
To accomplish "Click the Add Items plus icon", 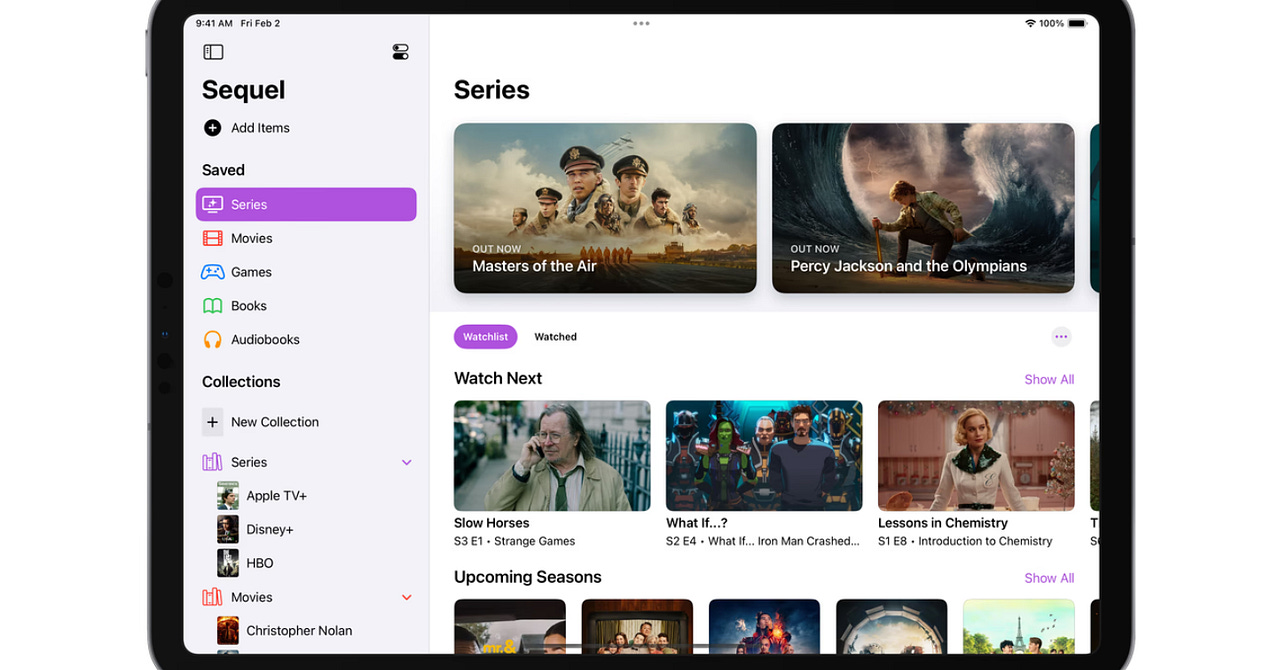I will 212,128.
